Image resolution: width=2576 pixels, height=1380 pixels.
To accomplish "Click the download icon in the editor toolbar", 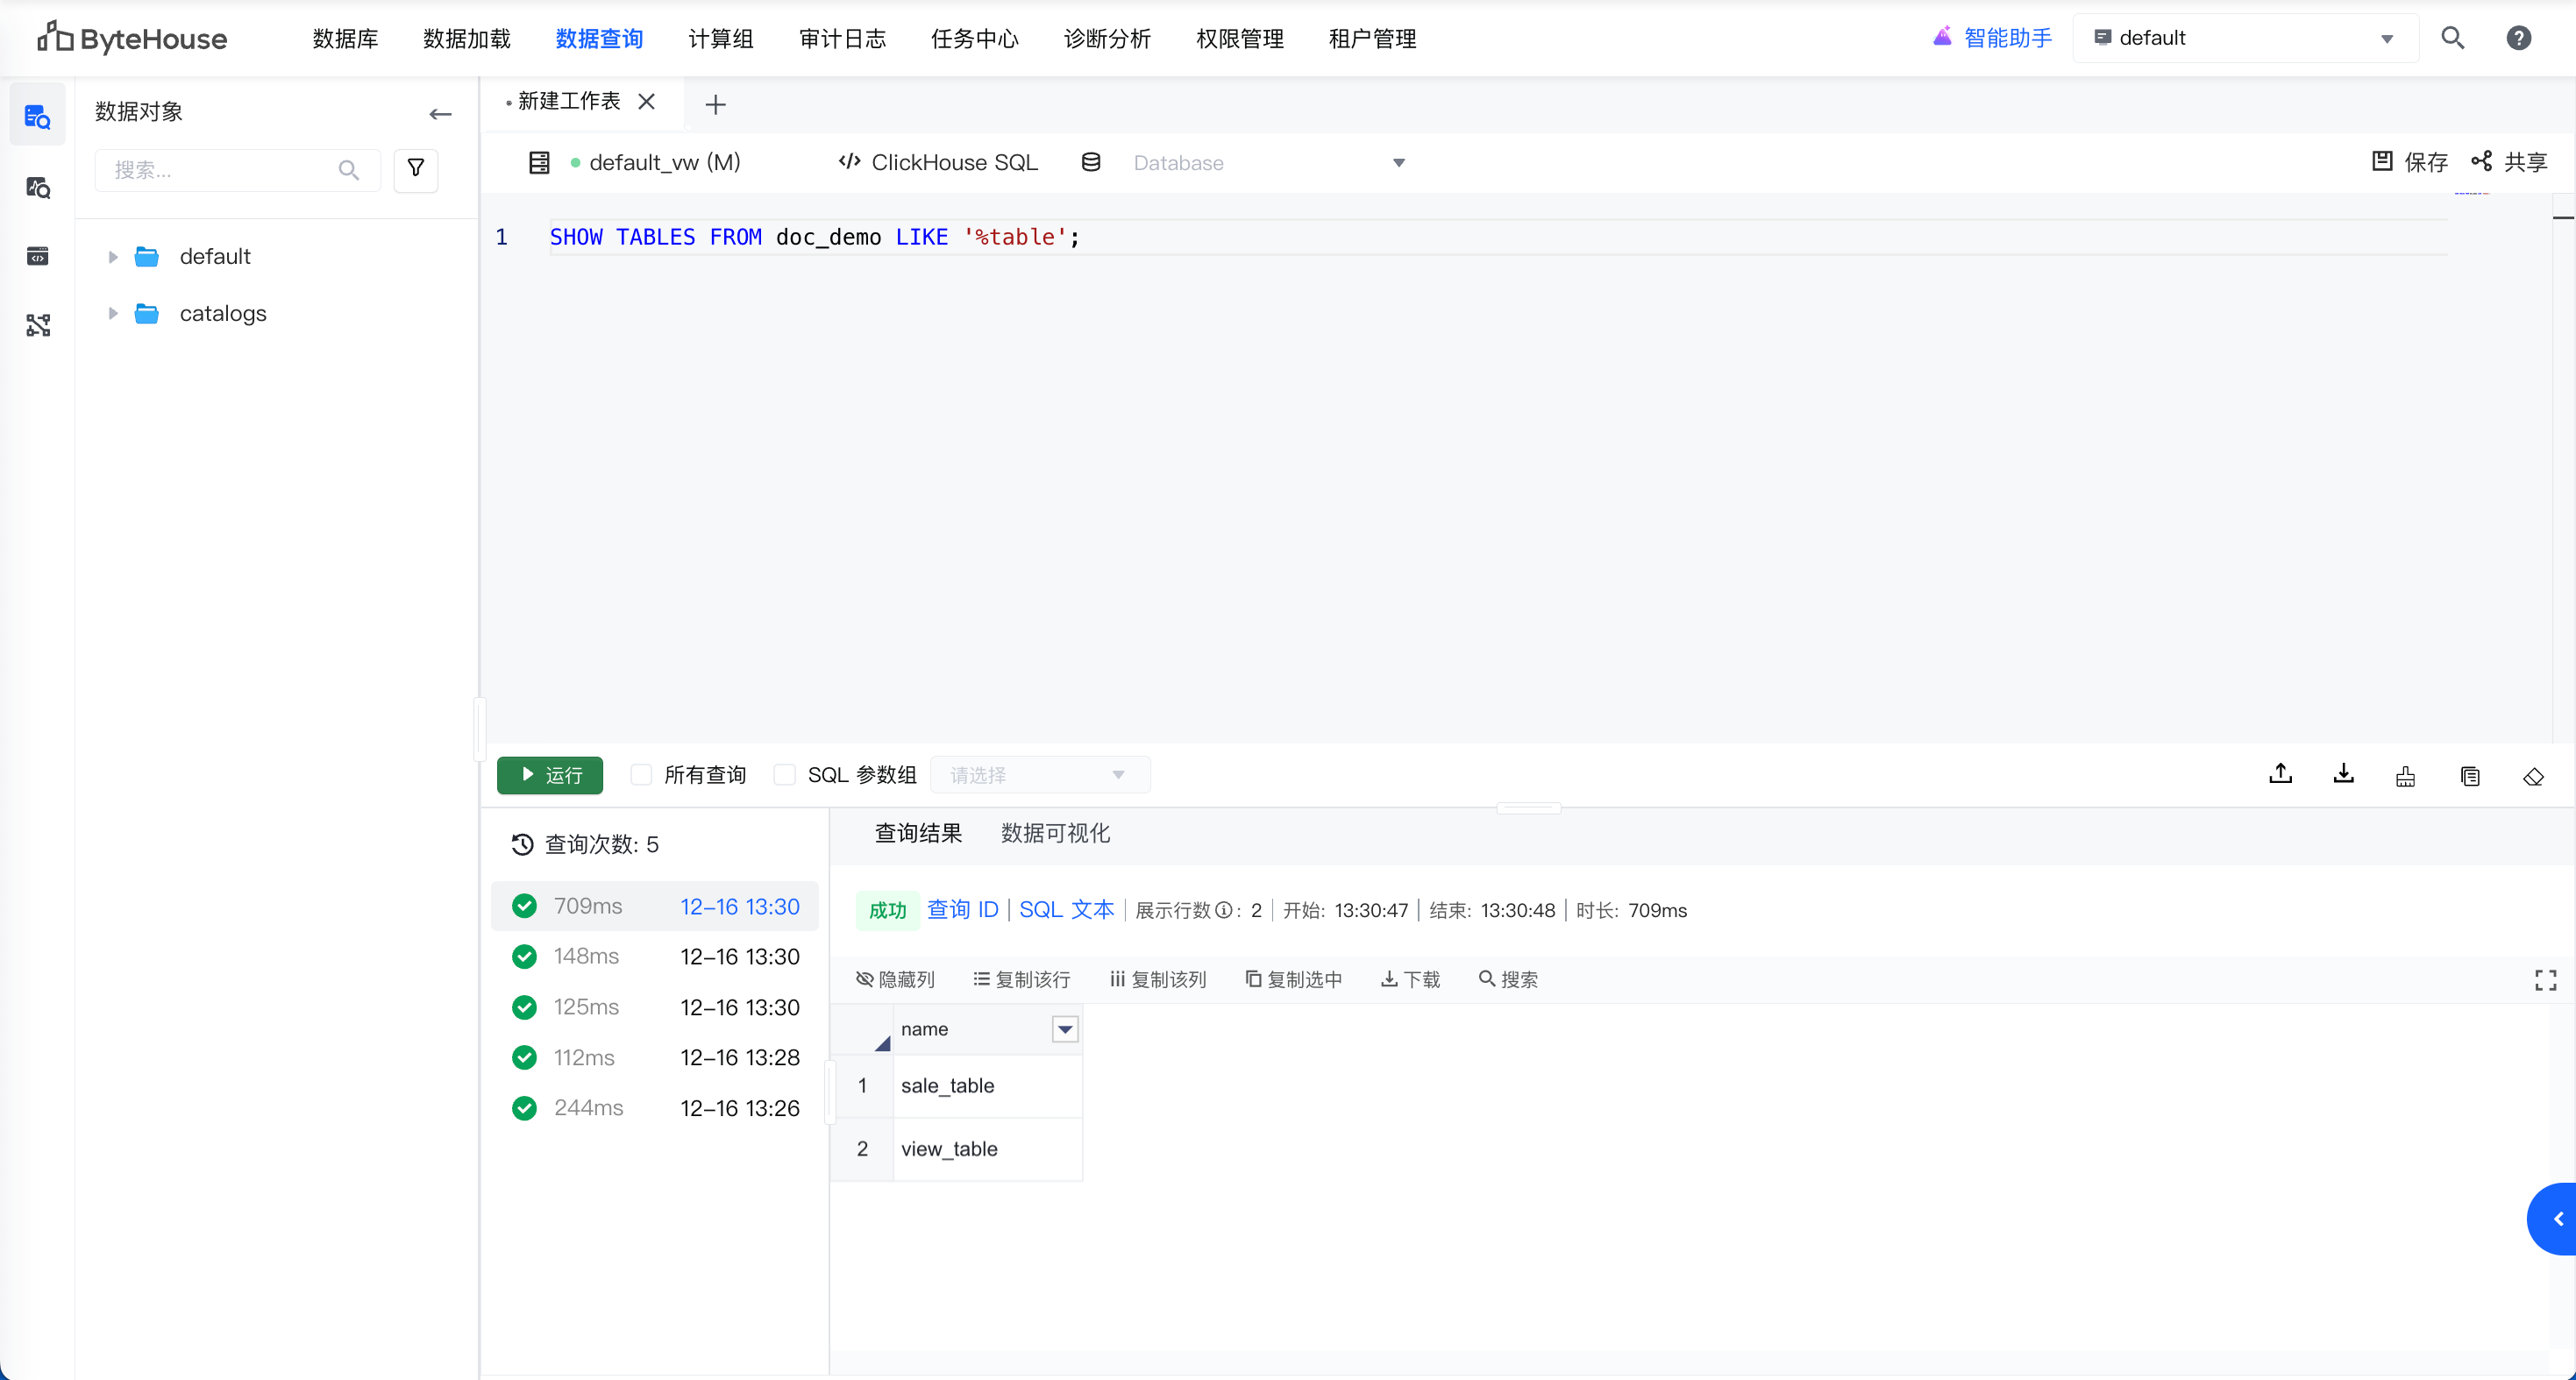I will pyautogui.click(x=2343, y=774).
